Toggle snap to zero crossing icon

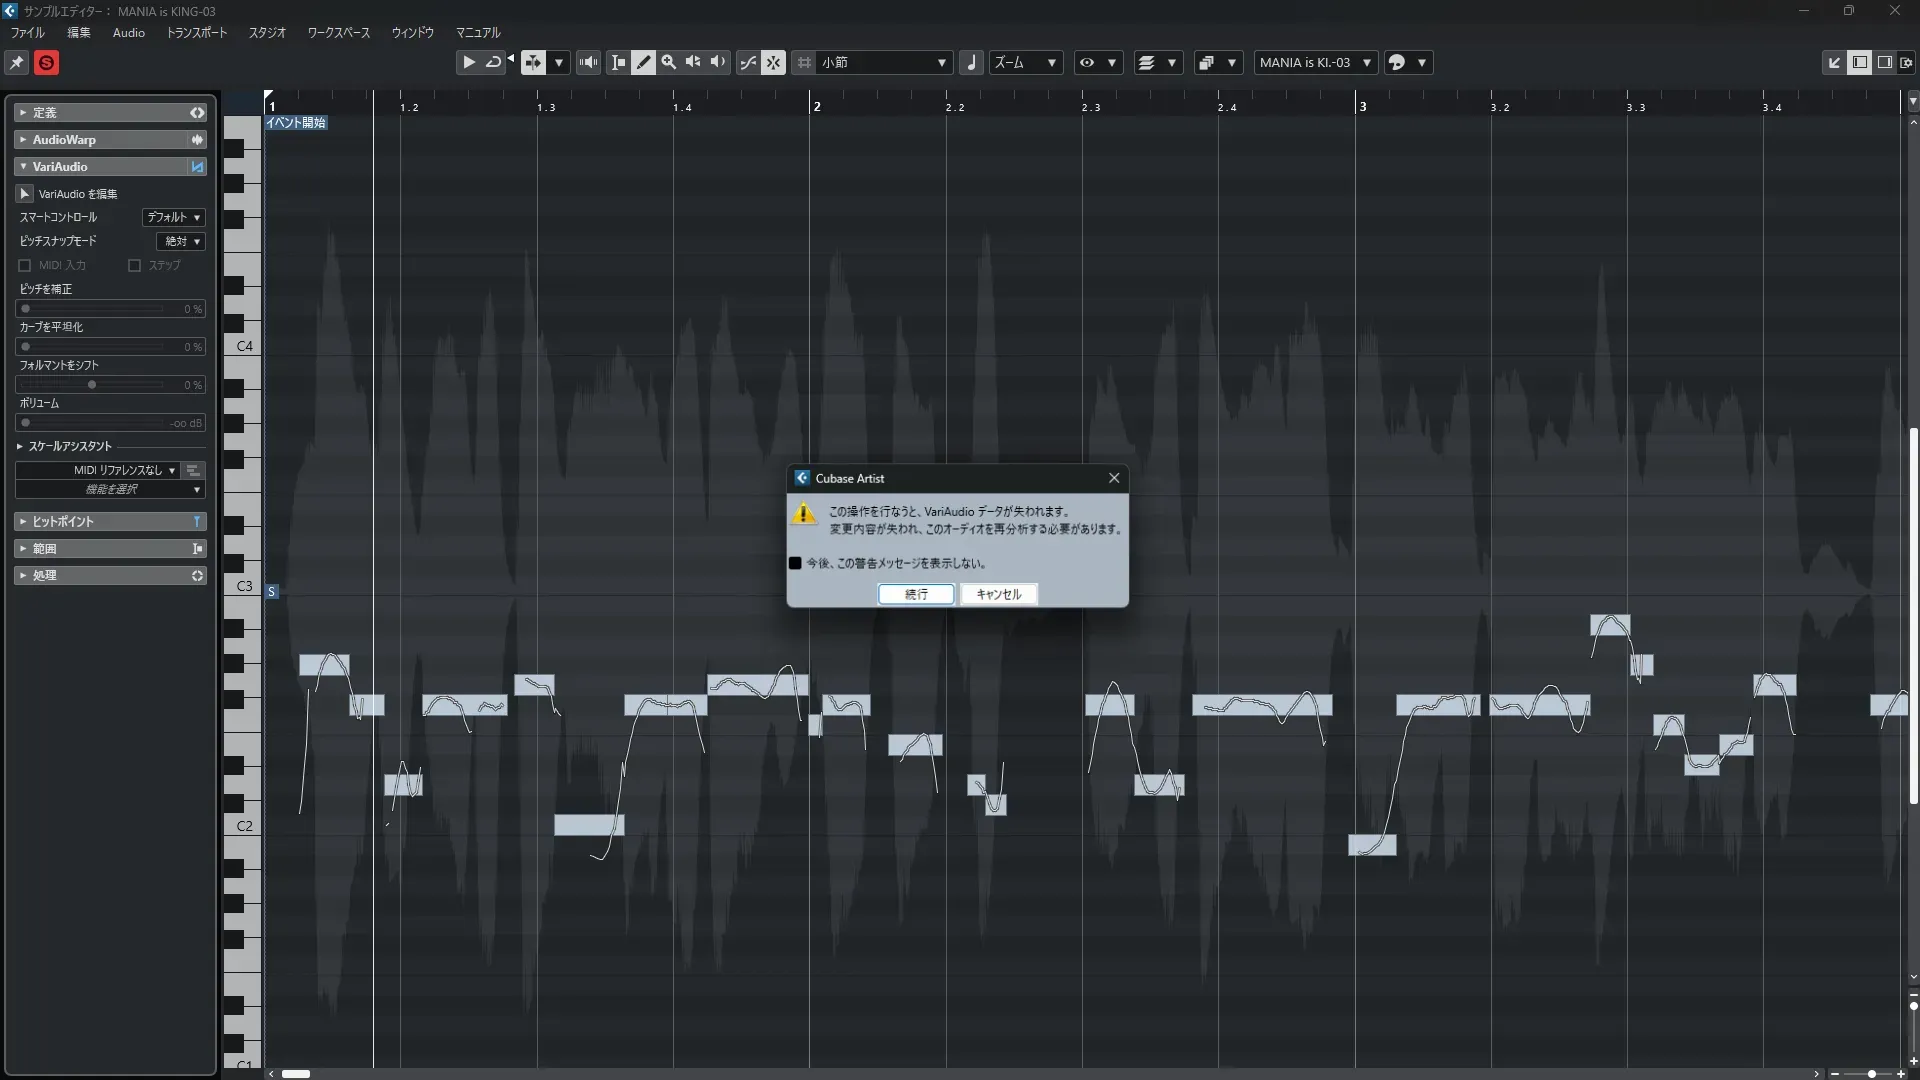point(748,62)
